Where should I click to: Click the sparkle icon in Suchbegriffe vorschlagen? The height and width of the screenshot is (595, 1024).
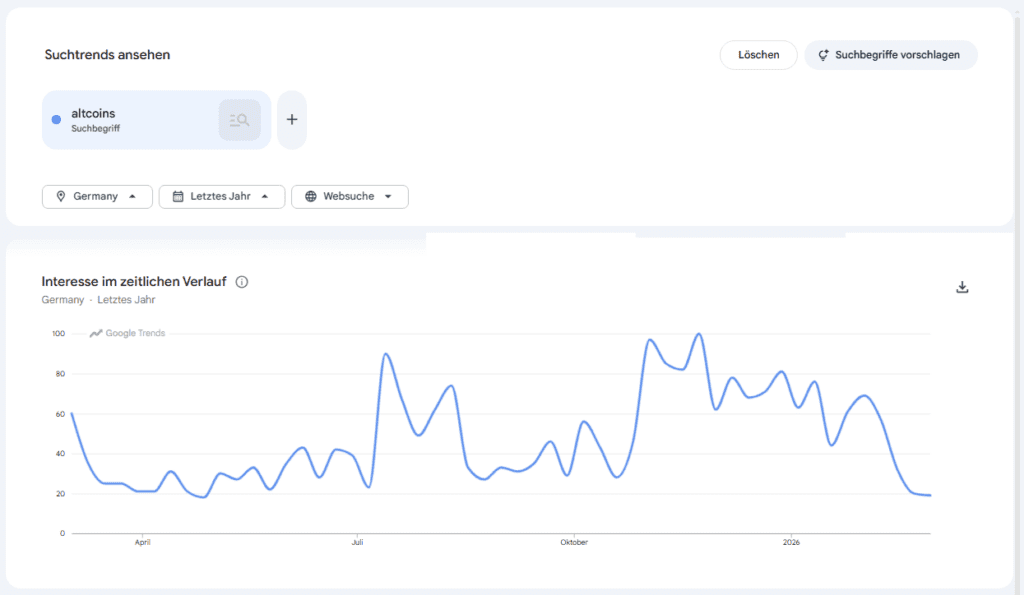pos(823,55)
